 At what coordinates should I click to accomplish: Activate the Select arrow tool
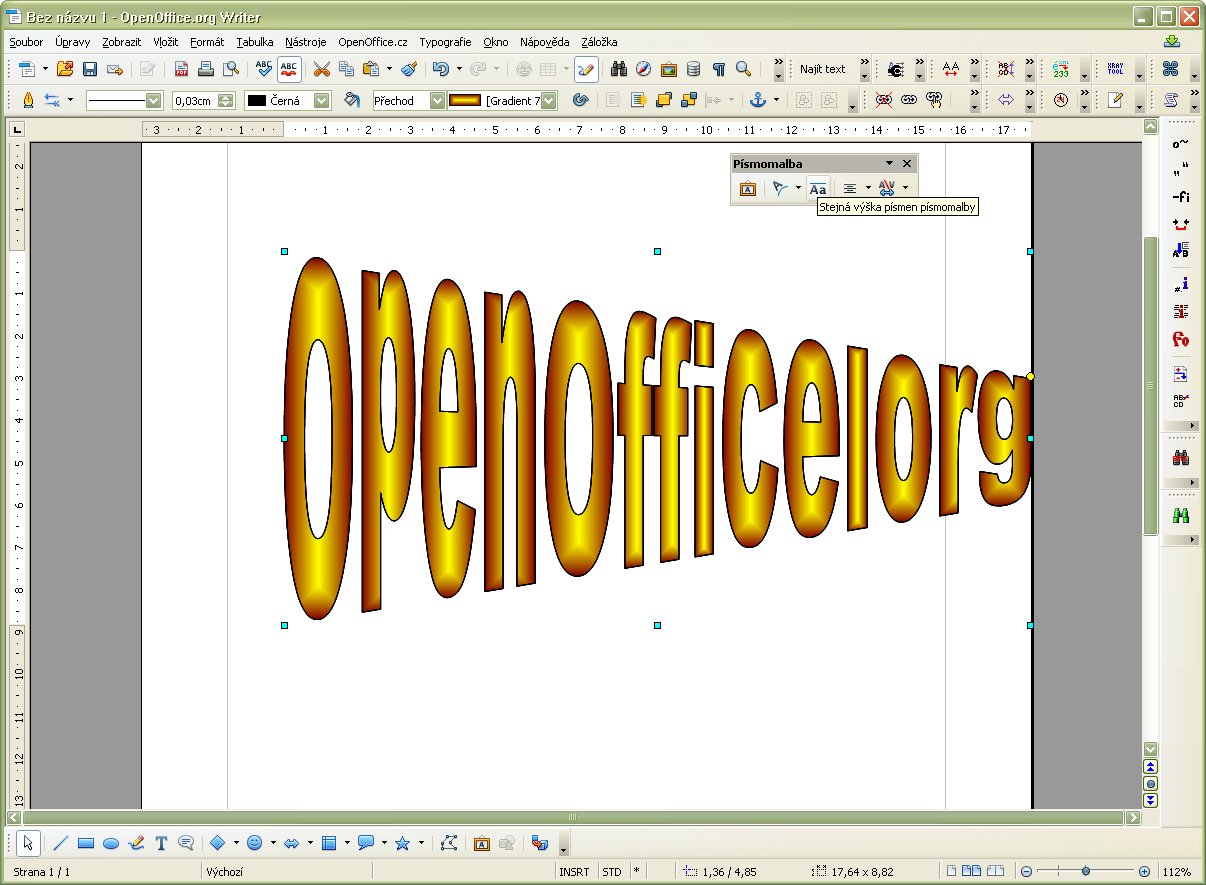(28, 843)
